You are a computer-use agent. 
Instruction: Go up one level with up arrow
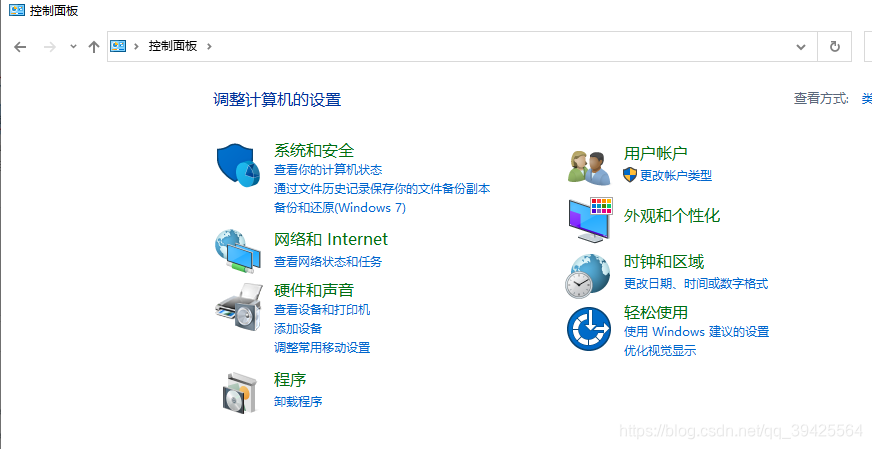tap(93, 47)
